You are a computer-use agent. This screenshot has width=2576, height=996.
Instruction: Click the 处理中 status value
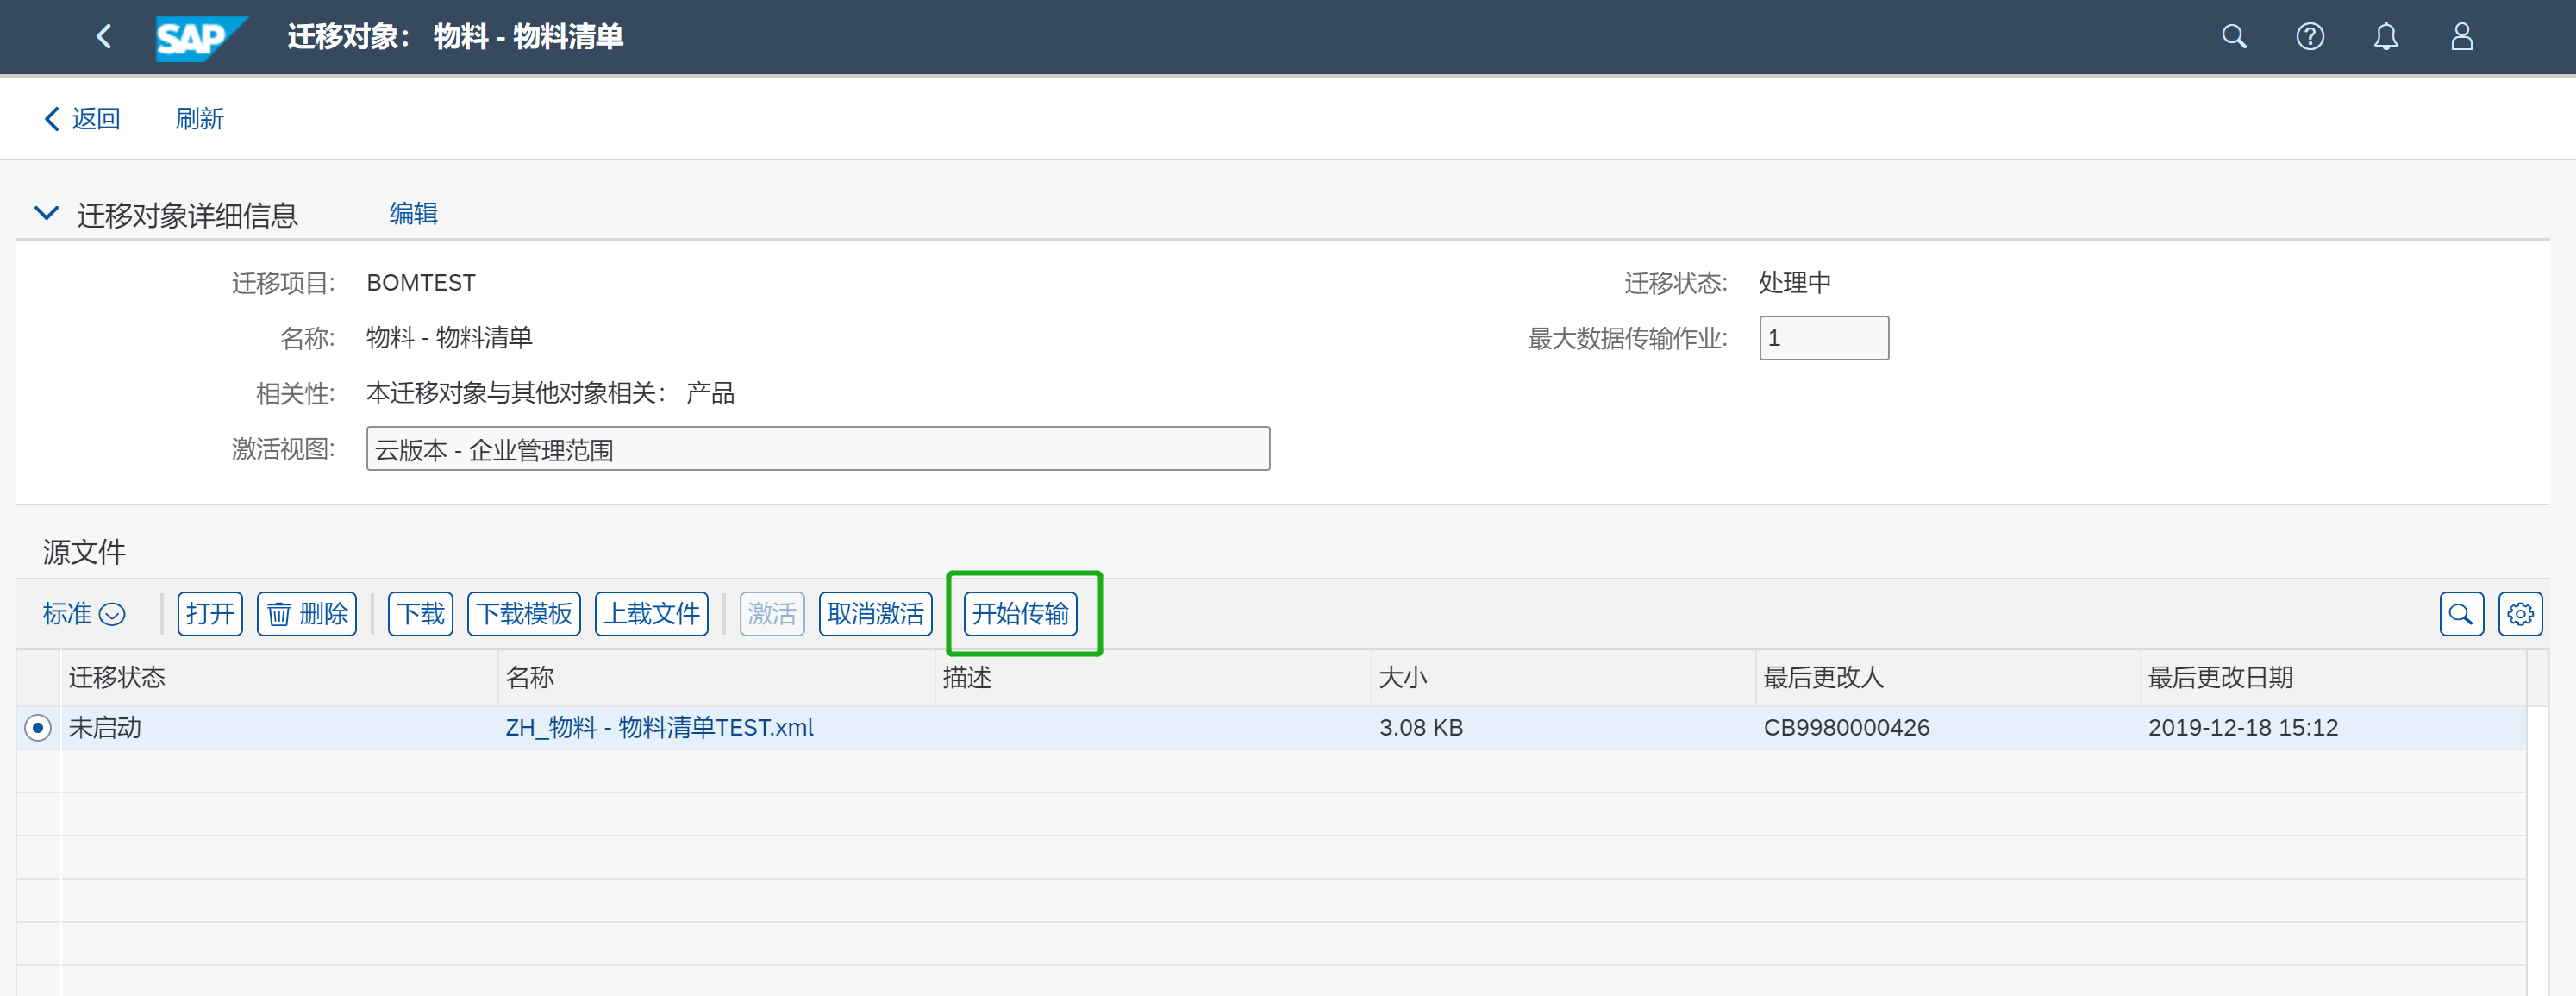[x=1795, y=283]
